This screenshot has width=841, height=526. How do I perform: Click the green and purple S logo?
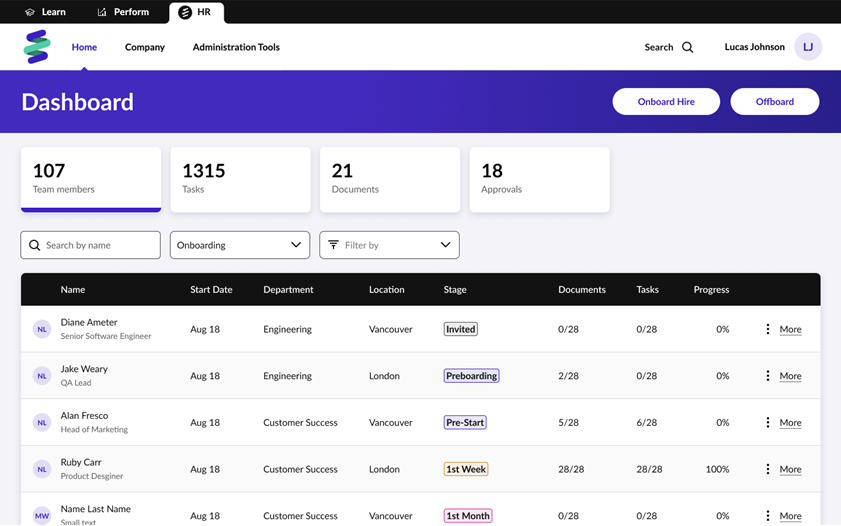point(37,47)
